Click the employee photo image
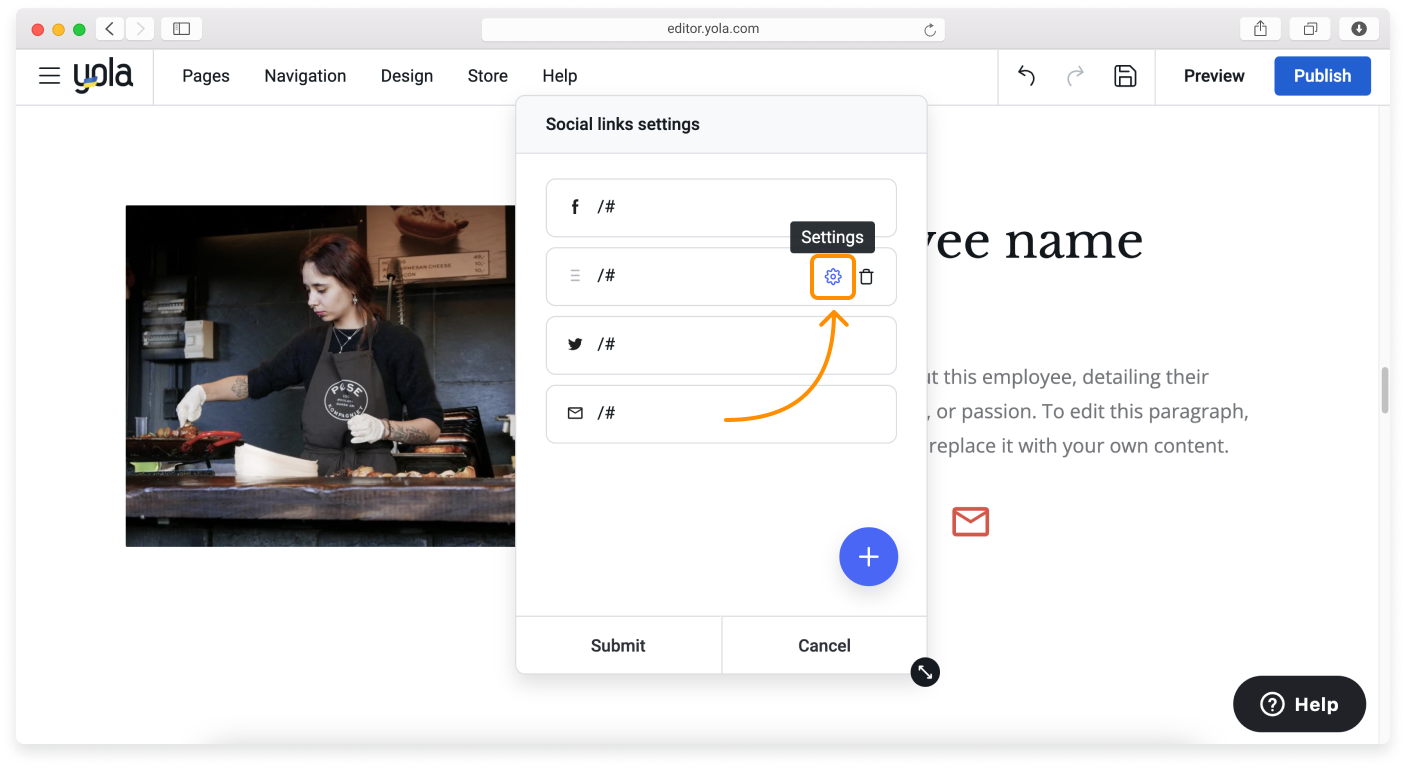 pyautogui.click(x=320, y=376)
